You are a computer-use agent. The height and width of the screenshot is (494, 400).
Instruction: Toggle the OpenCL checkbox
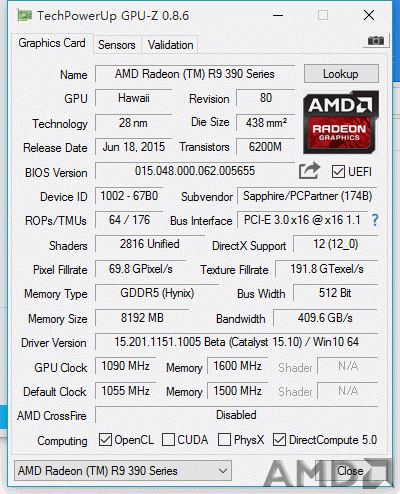coord(105,440)
